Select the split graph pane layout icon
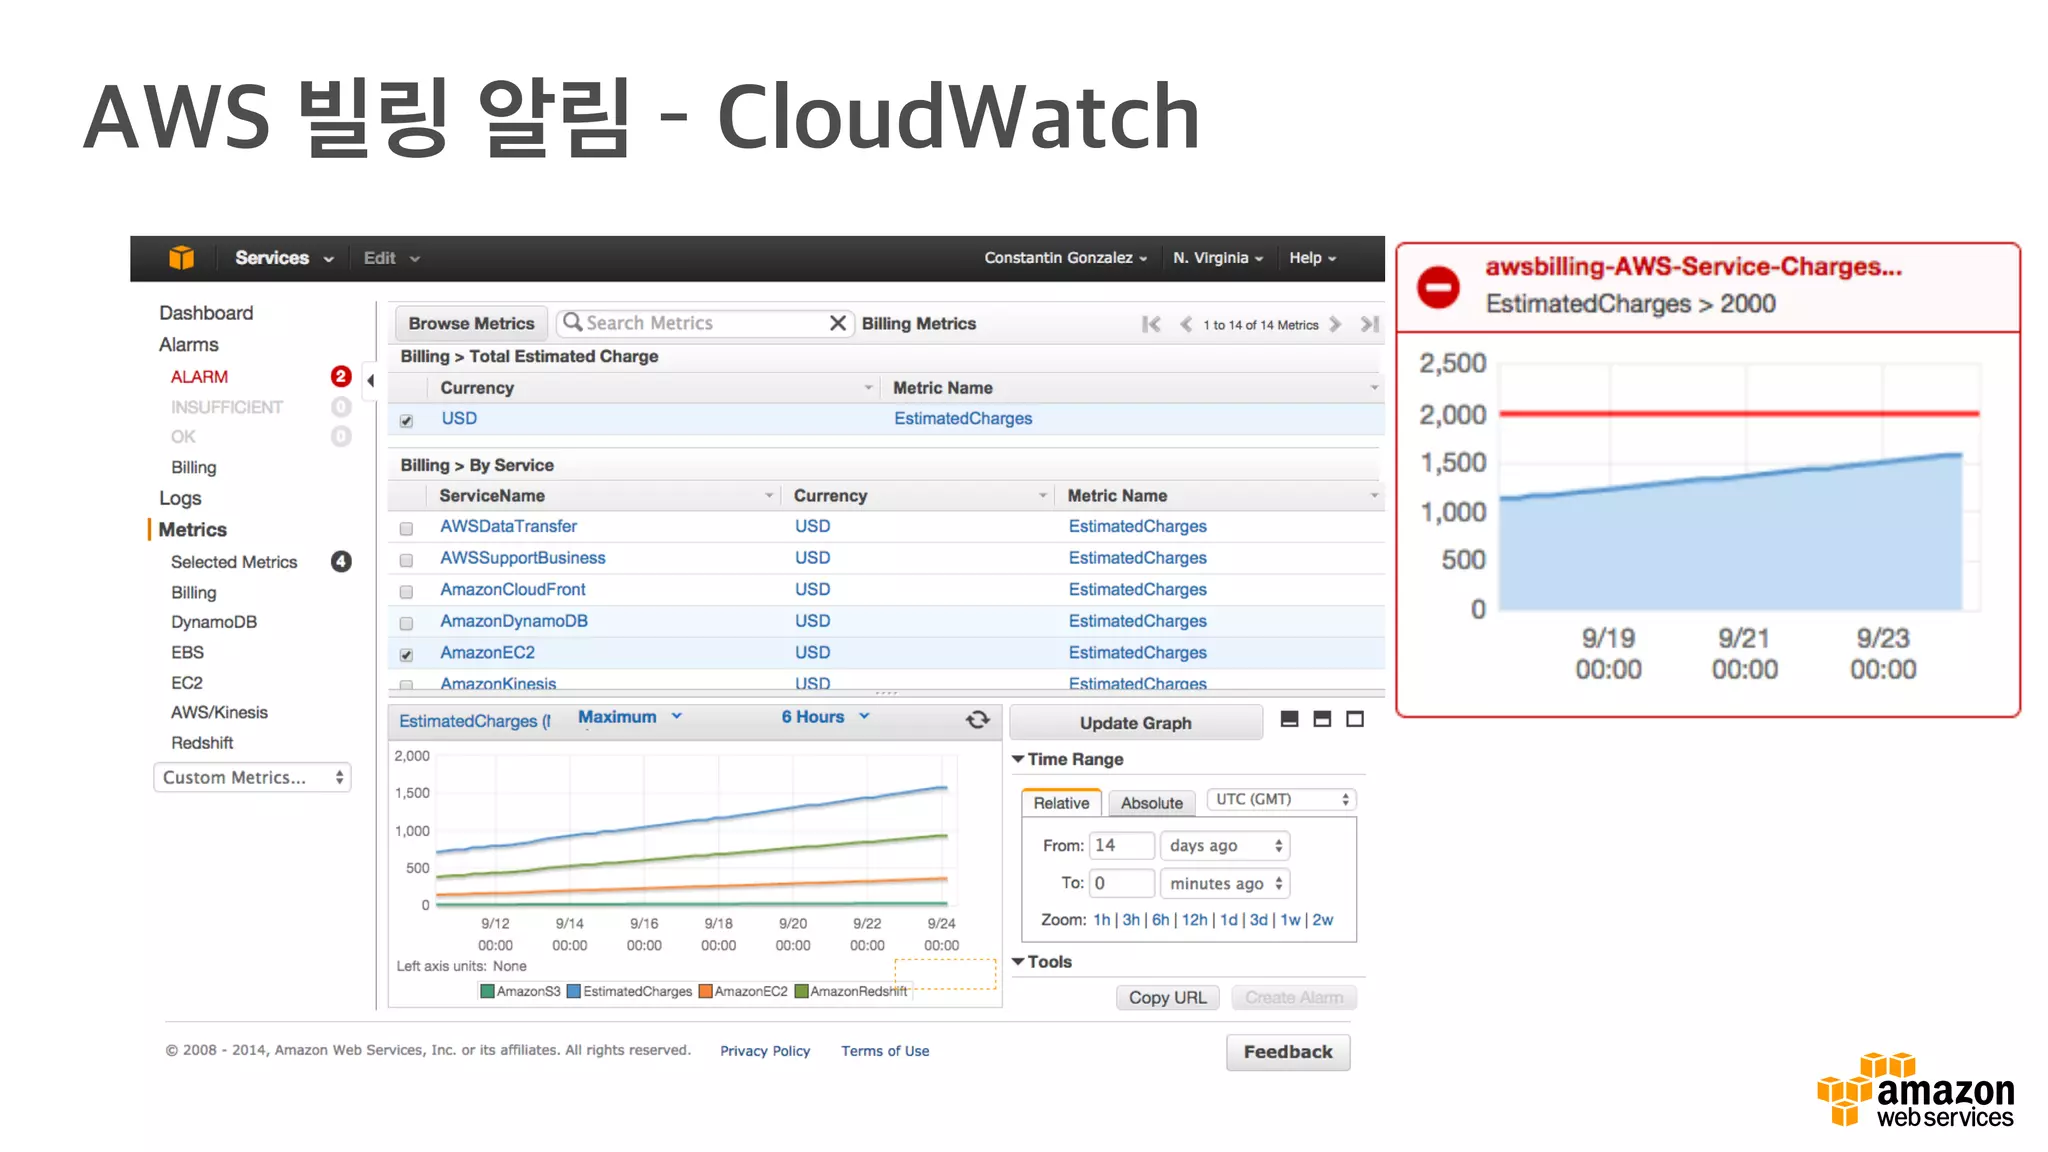2048x1152 pixels. coord(1322,719)
